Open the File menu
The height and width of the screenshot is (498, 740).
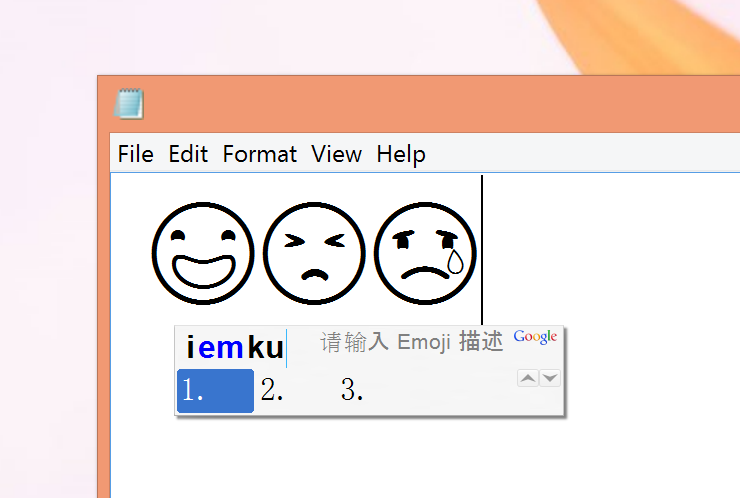[136, 154]
